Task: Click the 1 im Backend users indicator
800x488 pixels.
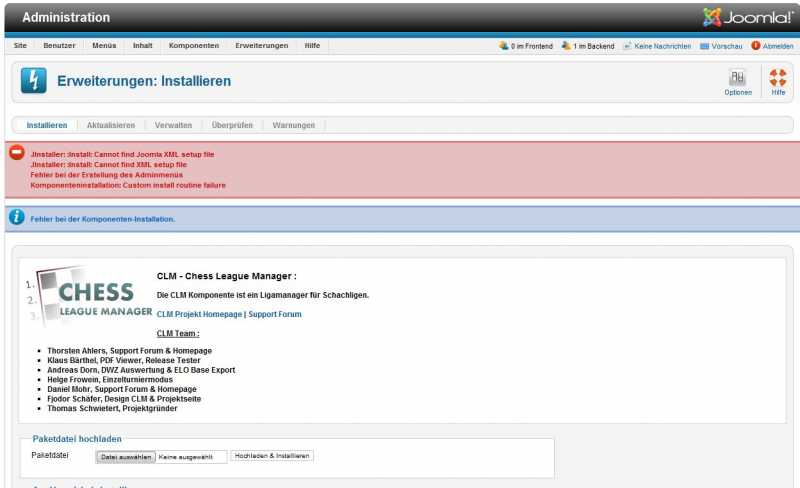Action: coord(587,46)
